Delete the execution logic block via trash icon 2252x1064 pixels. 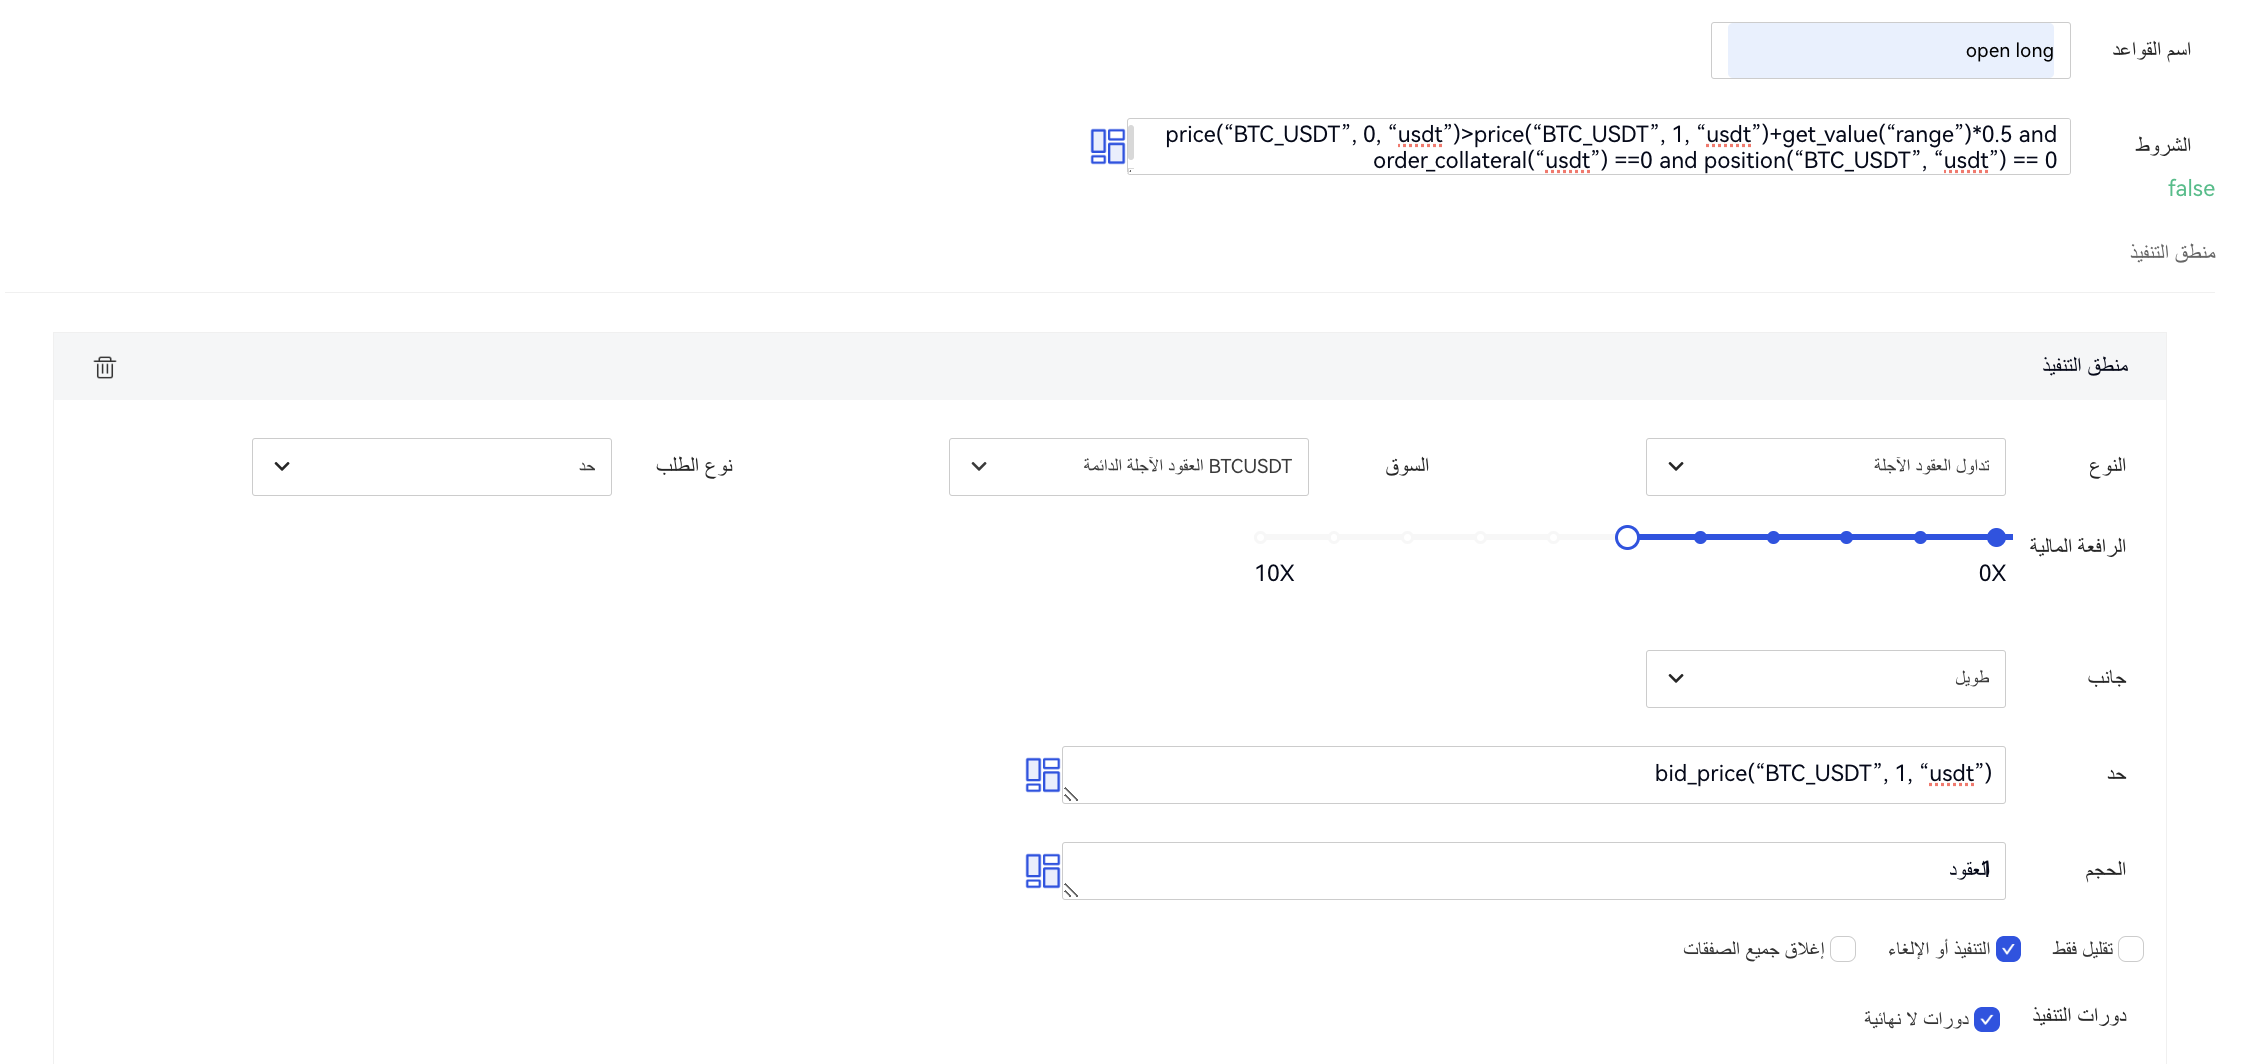click(x=105, y=367)
